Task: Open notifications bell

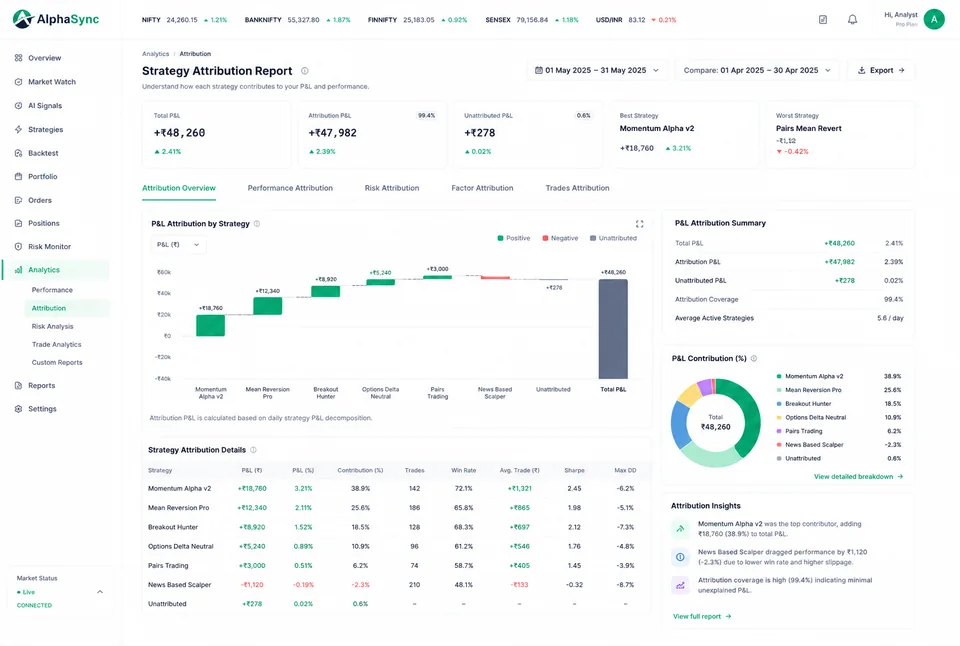Action: coord(852,20)
